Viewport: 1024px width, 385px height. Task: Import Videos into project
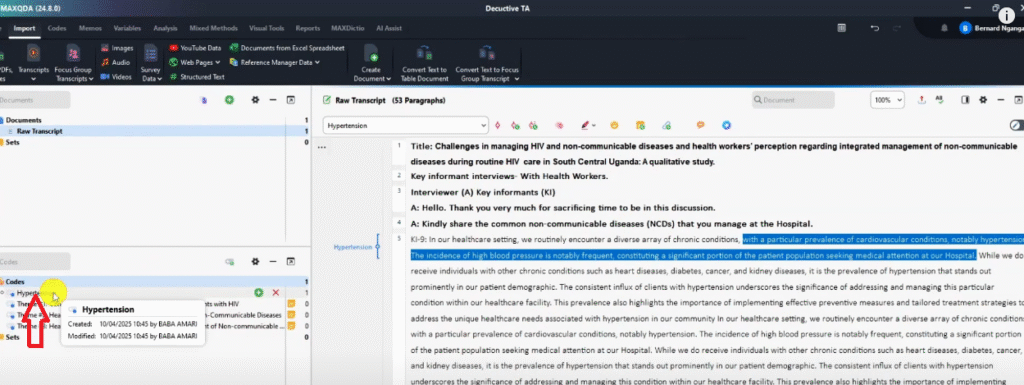(x=117, y=76)
